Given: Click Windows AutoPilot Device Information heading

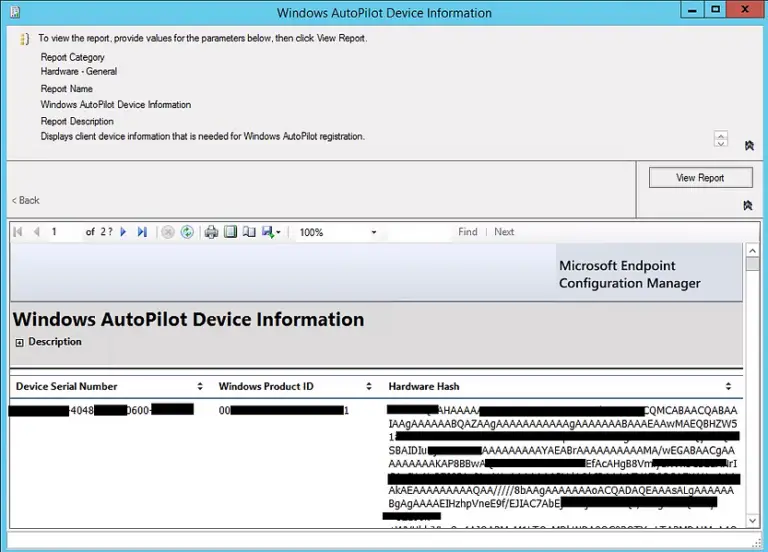Looking at the screenshot, I should tap(189, 319).
